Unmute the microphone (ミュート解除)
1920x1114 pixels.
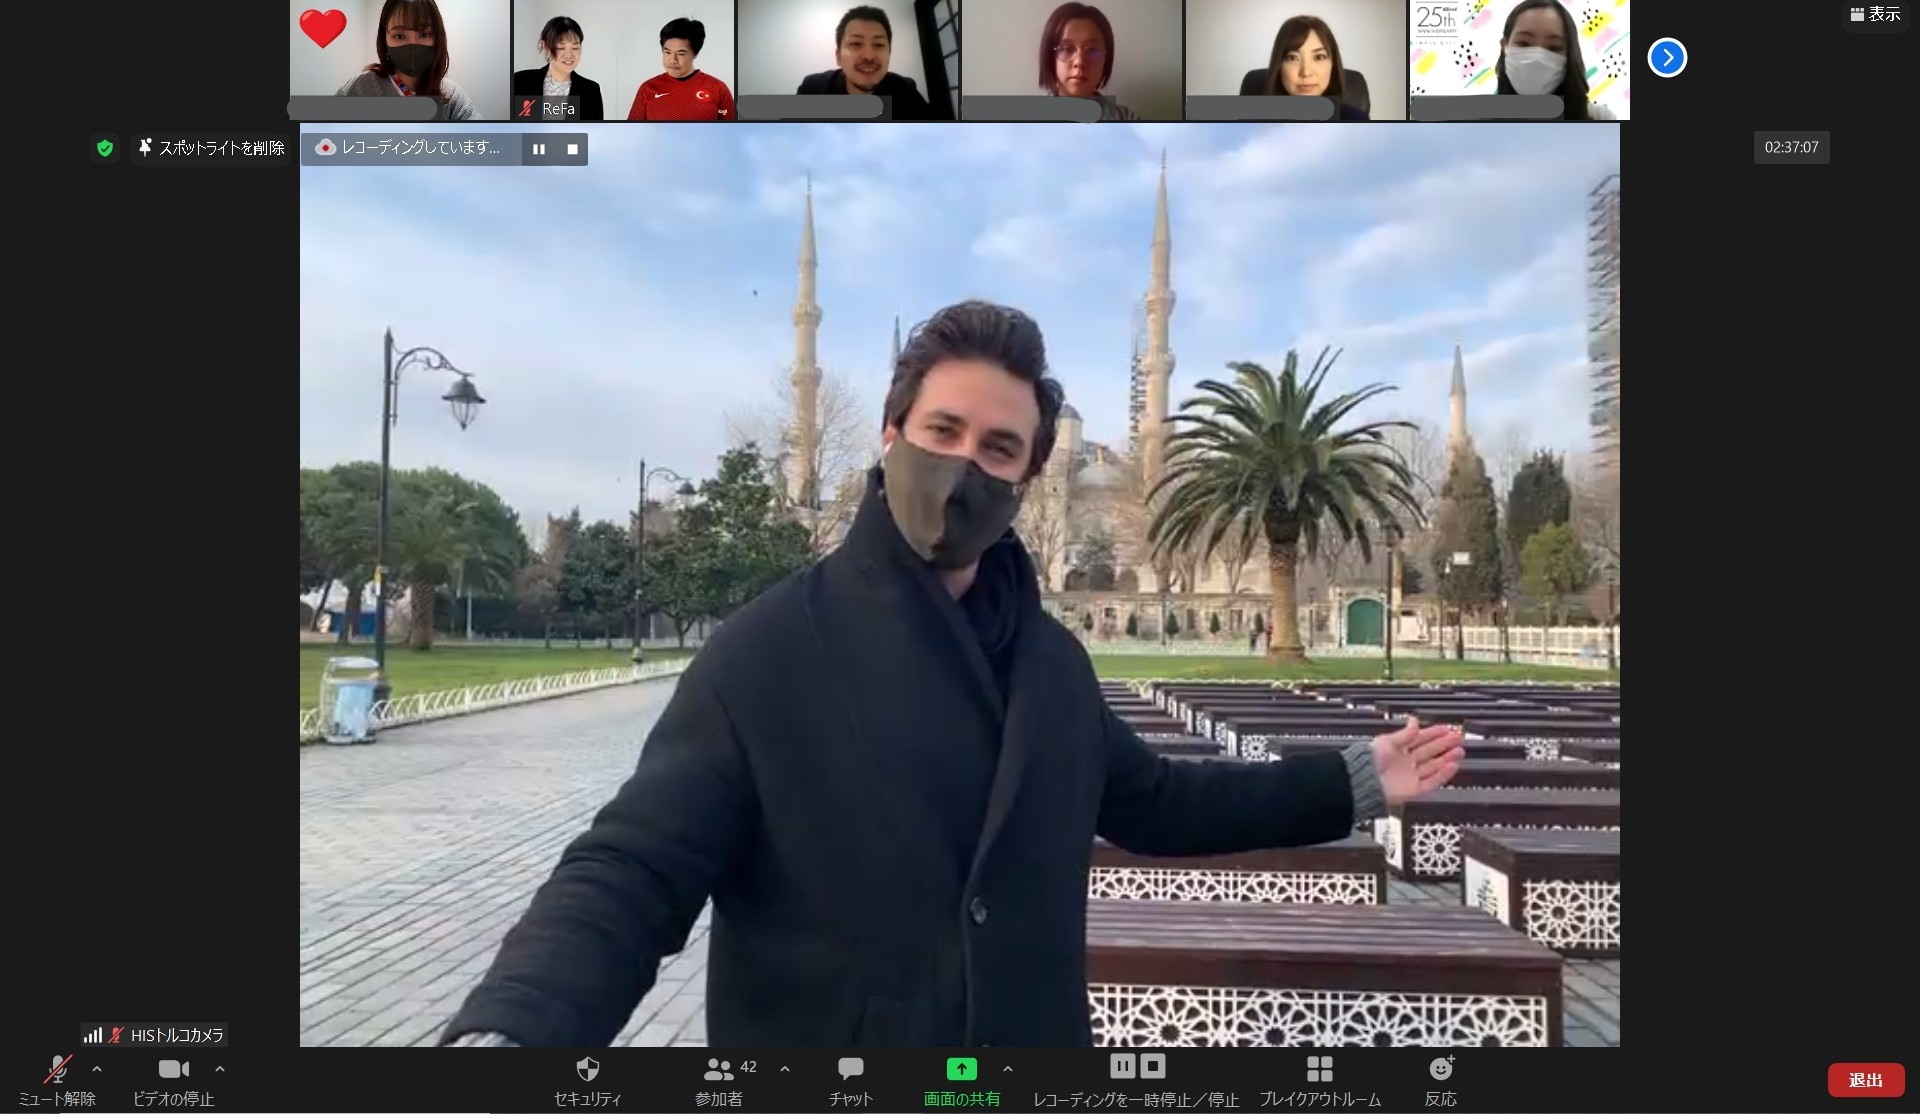(x=57, y=1080)
